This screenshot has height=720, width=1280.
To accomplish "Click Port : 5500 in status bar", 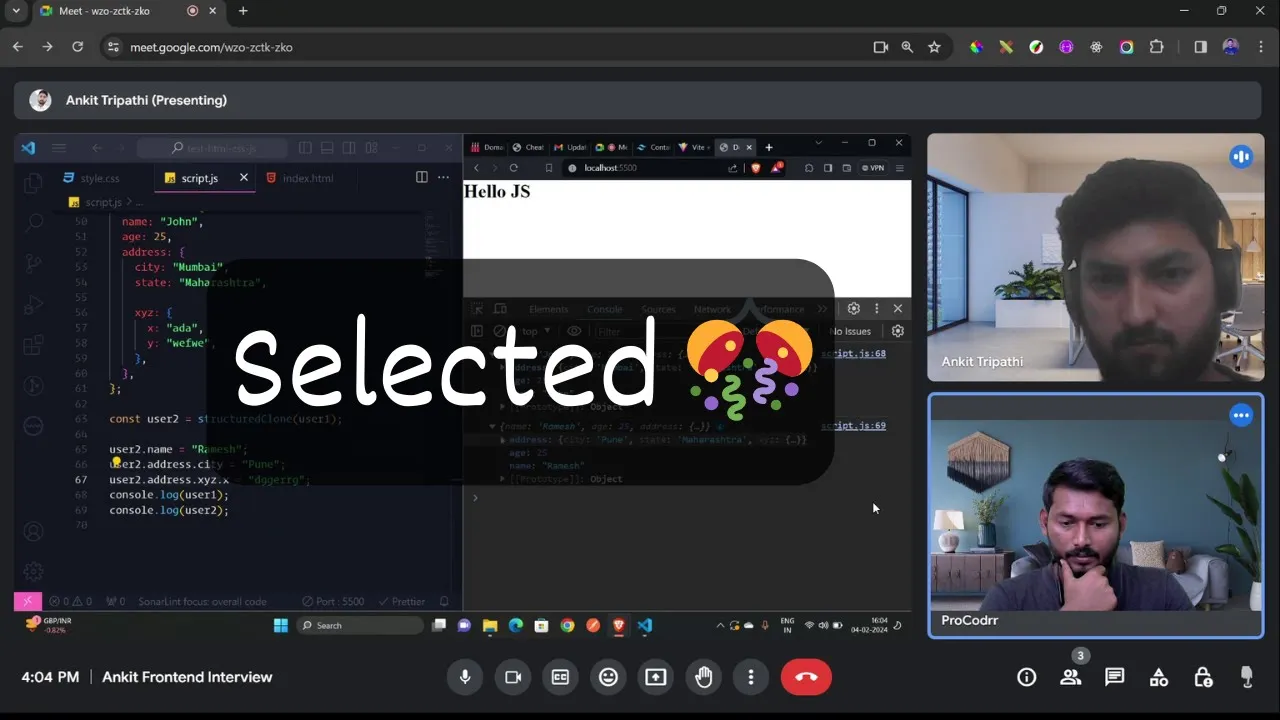I will [334, 602].
